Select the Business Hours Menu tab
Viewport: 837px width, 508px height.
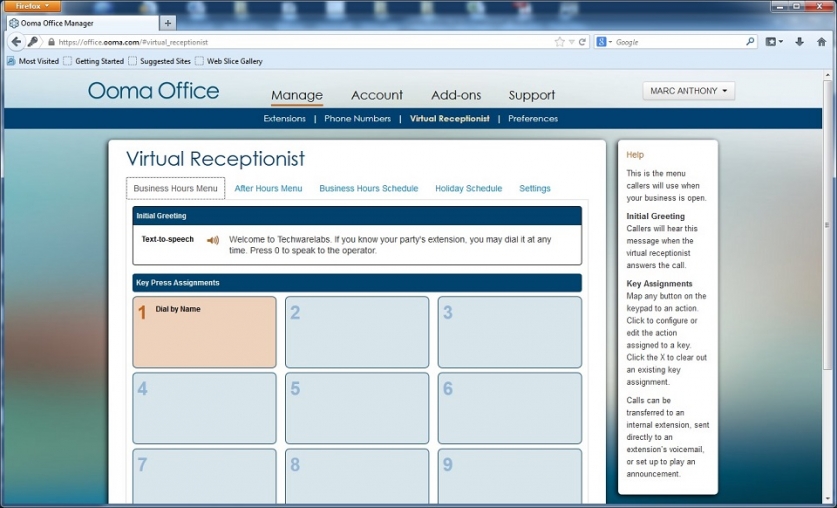[x=176, y=188]
